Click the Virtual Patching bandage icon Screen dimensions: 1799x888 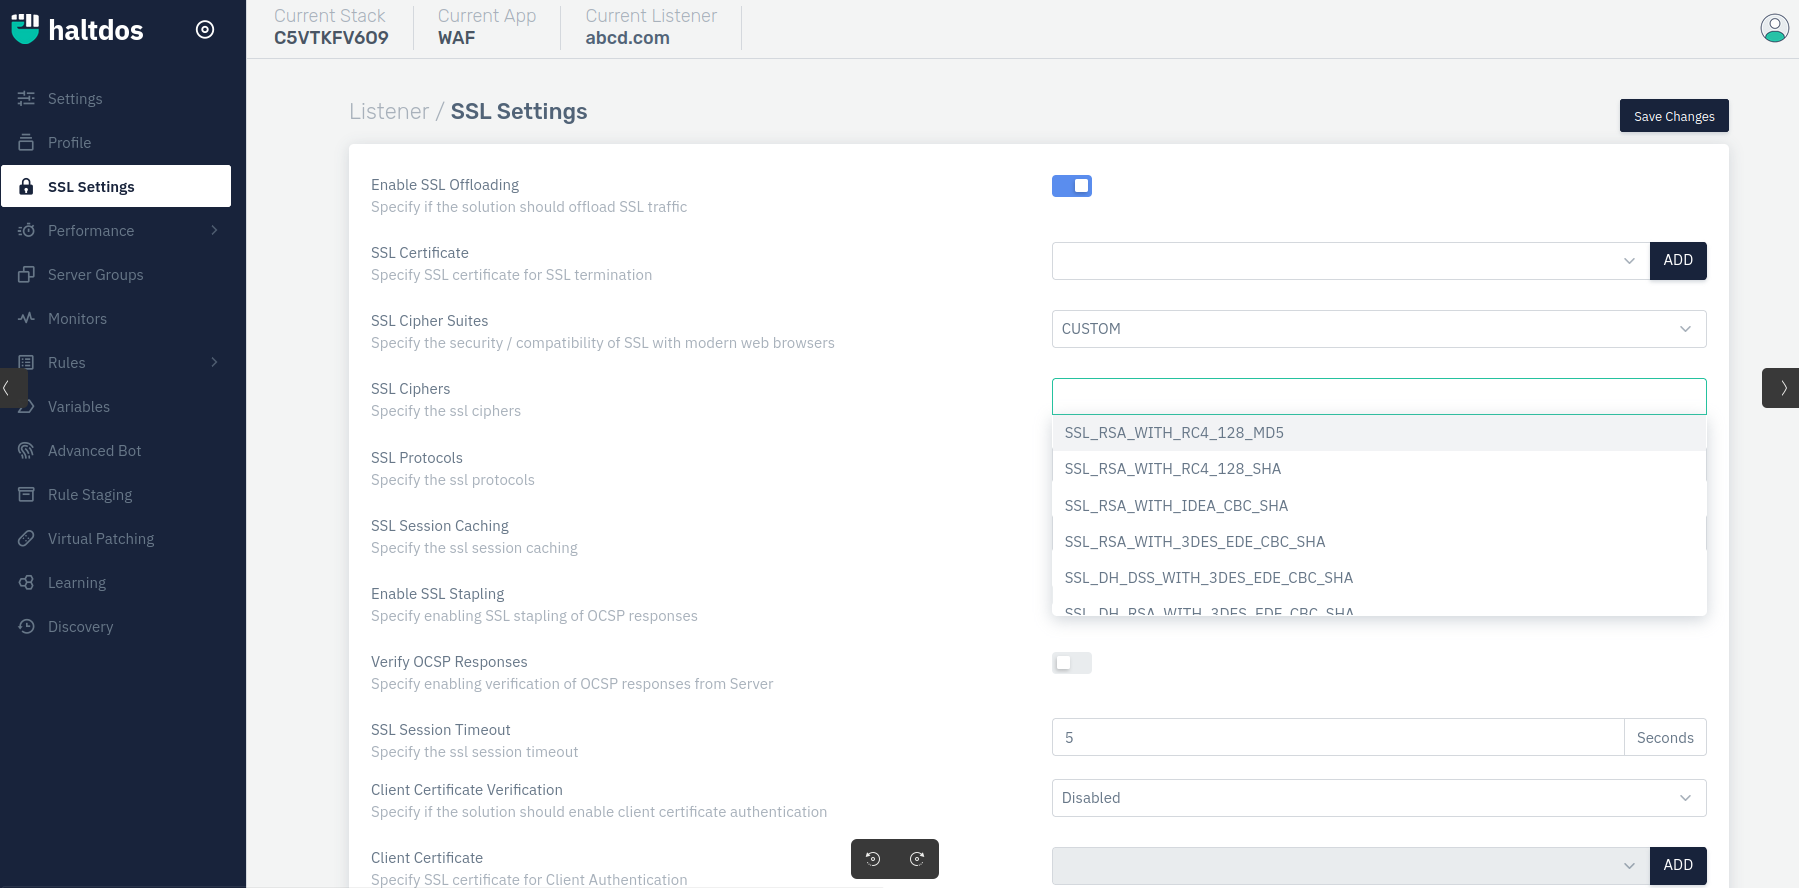click(26, 538)
